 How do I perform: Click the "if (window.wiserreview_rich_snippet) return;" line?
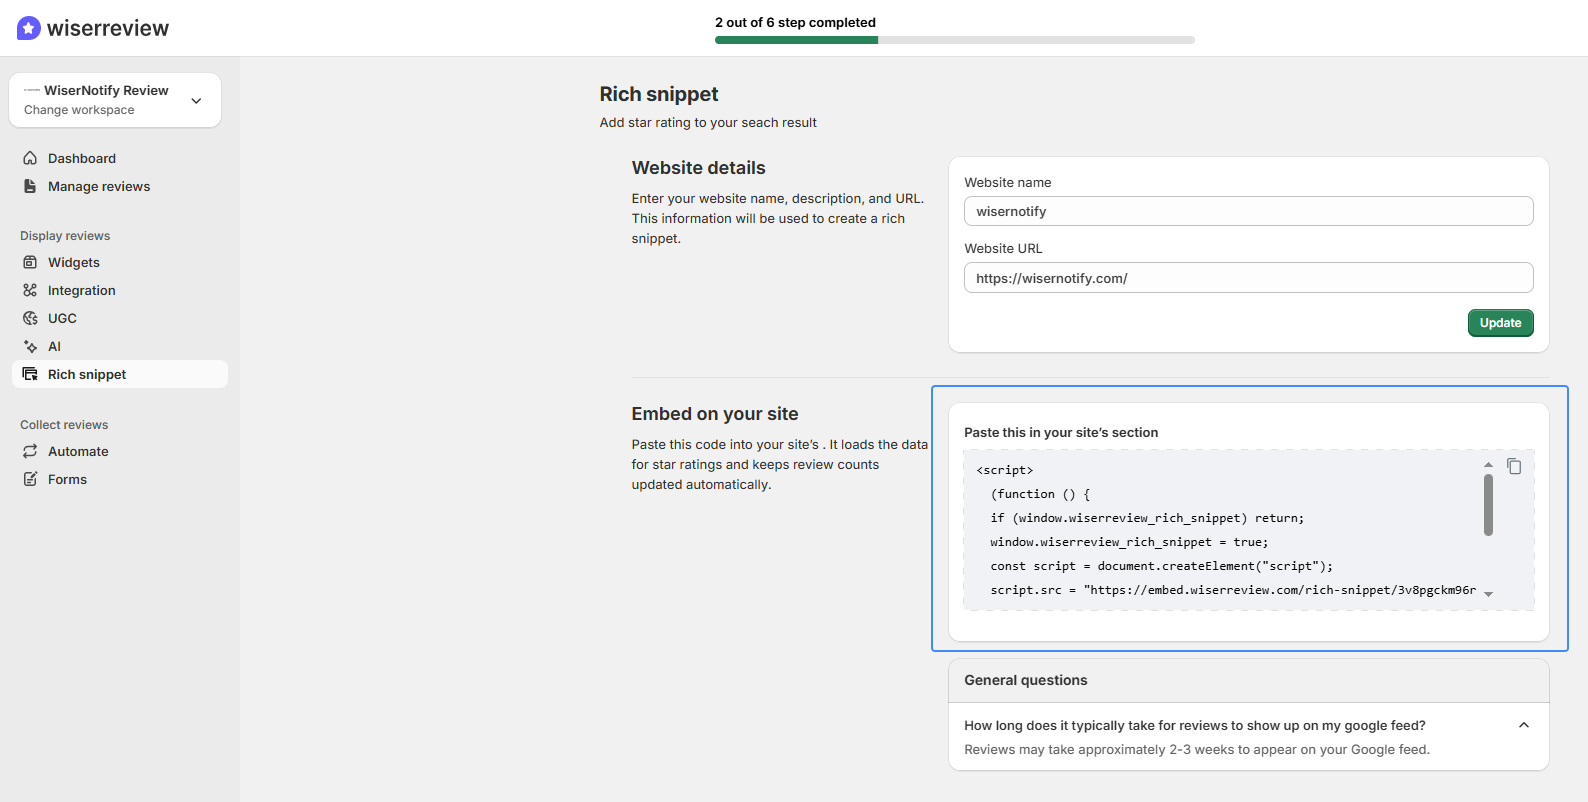[x=1147, y=518]
